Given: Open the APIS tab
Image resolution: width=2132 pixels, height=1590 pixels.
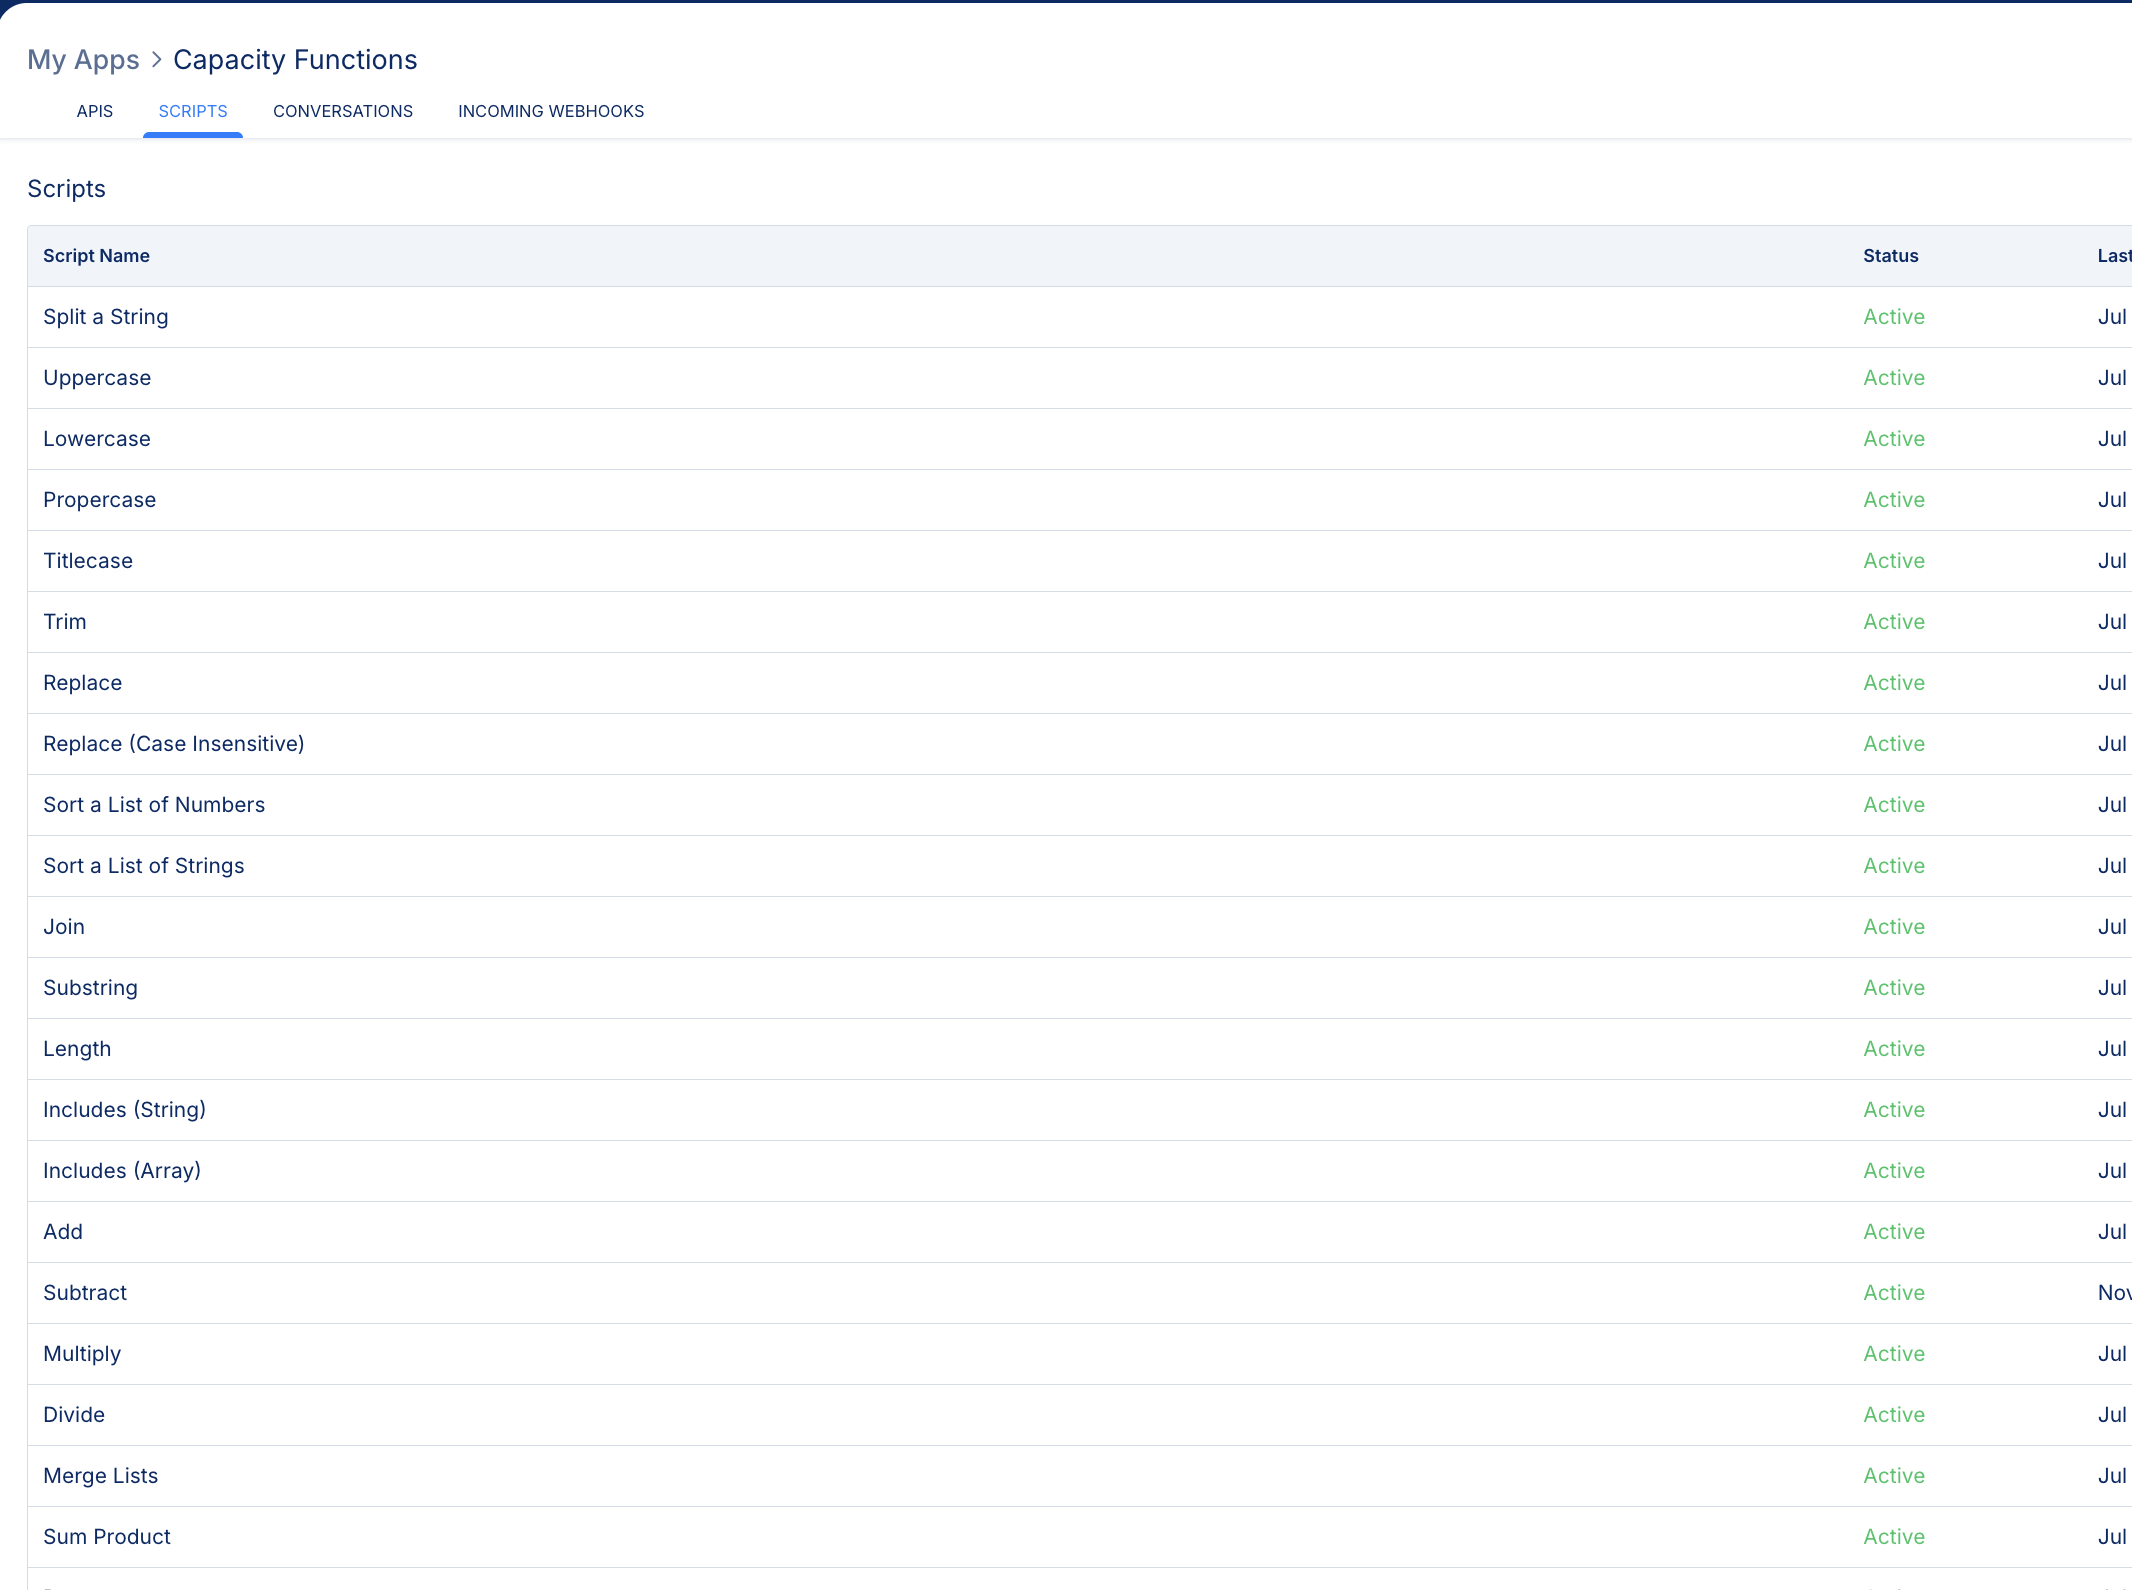Looking at the screenshot, I should coord(95,111).
